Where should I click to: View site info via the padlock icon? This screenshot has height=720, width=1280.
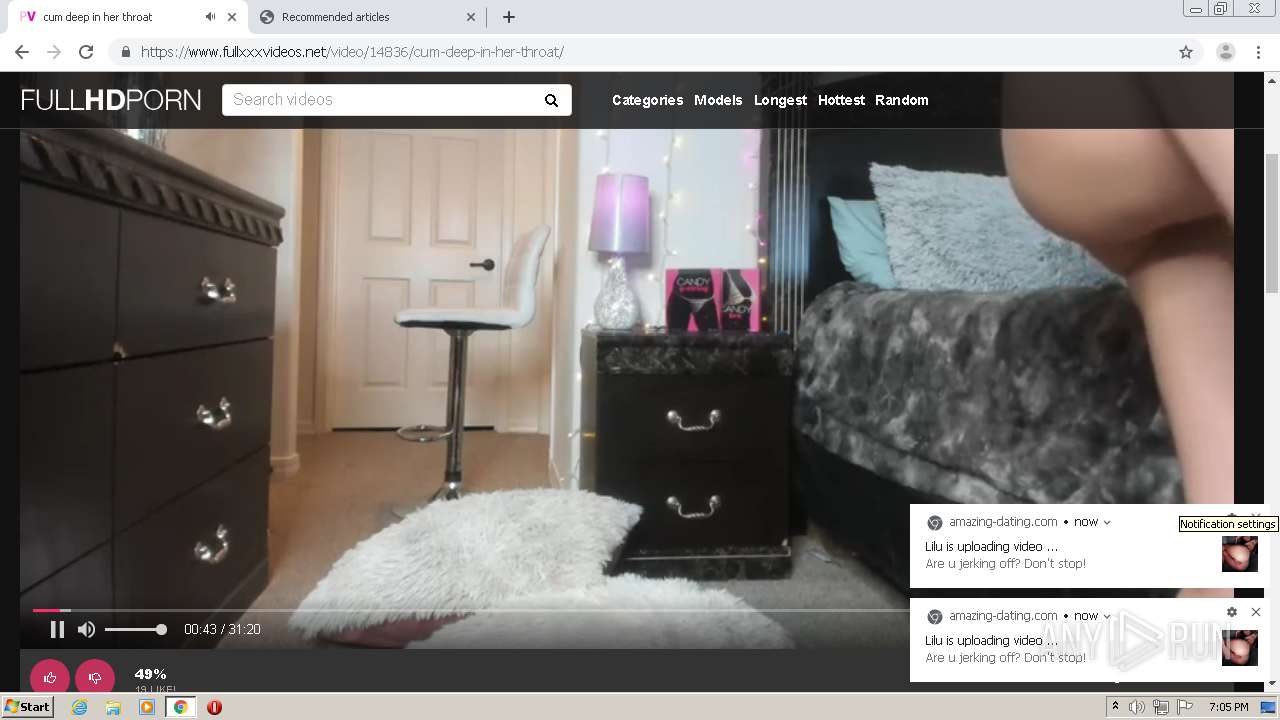click(125, 52)
